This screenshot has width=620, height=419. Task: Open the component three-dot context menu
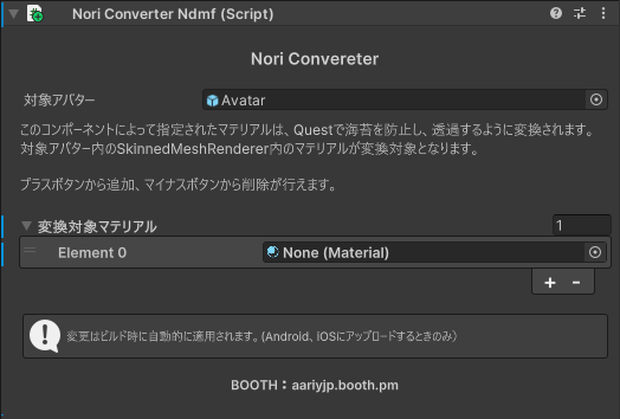[603, 13]
